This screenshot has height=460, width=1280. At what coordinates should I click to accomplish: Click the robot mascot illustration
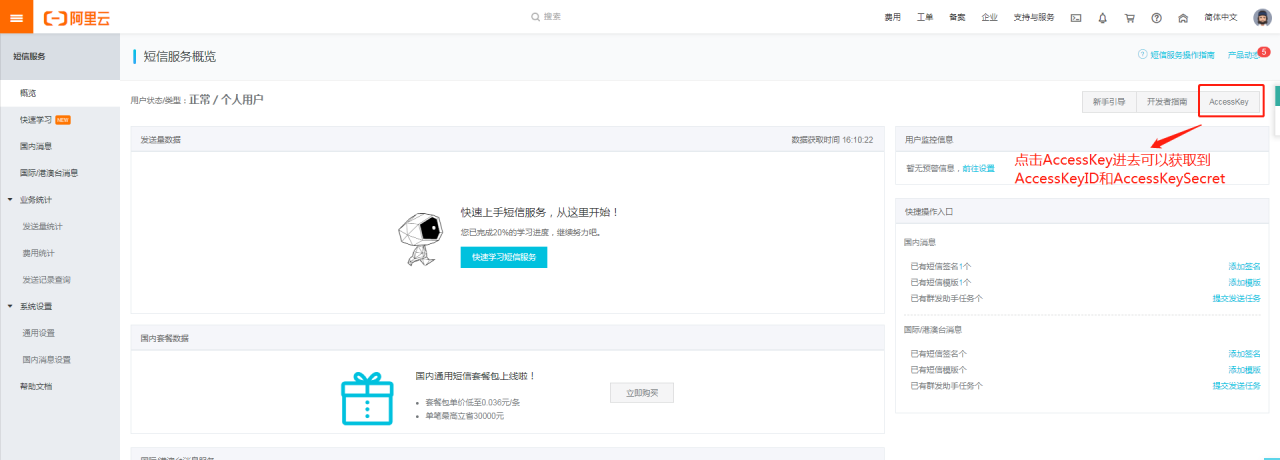pyautogui.click(x=420, y=239)
